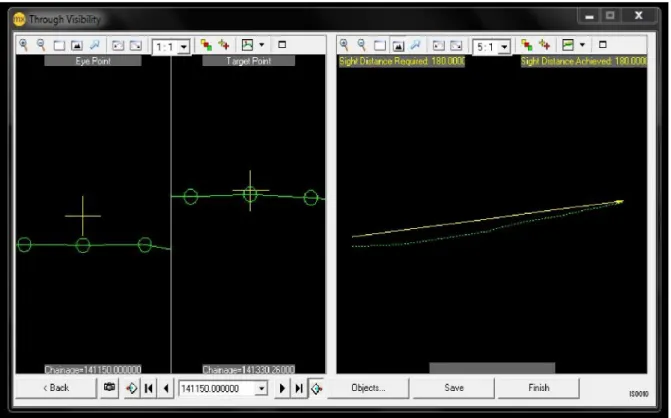The width and height of the screenshot is (671, 418).
Task: Click zoom out icon in right view toolbar
Action: tap(362, 45)
